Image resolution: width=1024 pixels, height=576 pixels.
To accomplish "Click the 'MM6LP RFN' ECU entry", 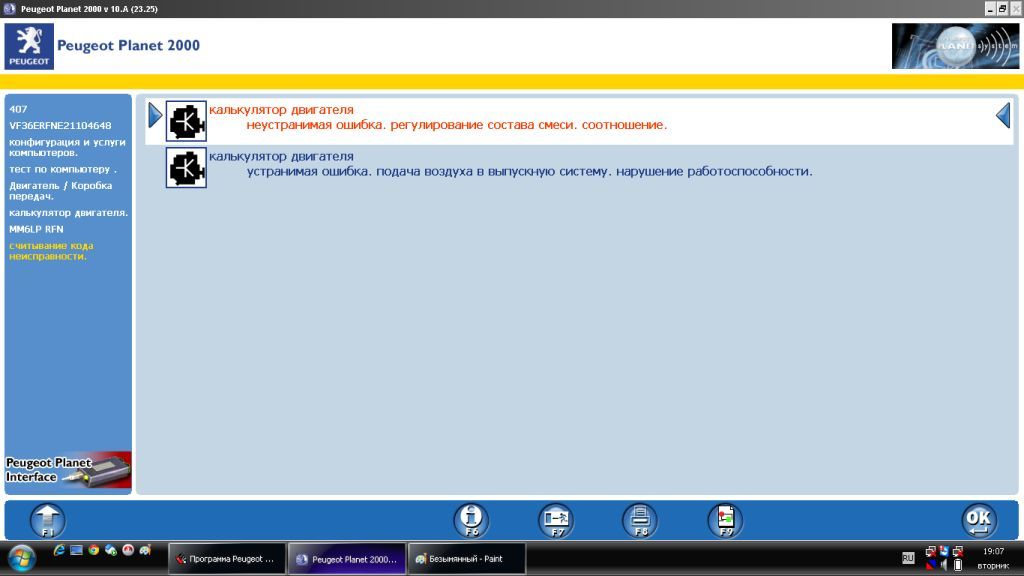I will pos(37,229).
